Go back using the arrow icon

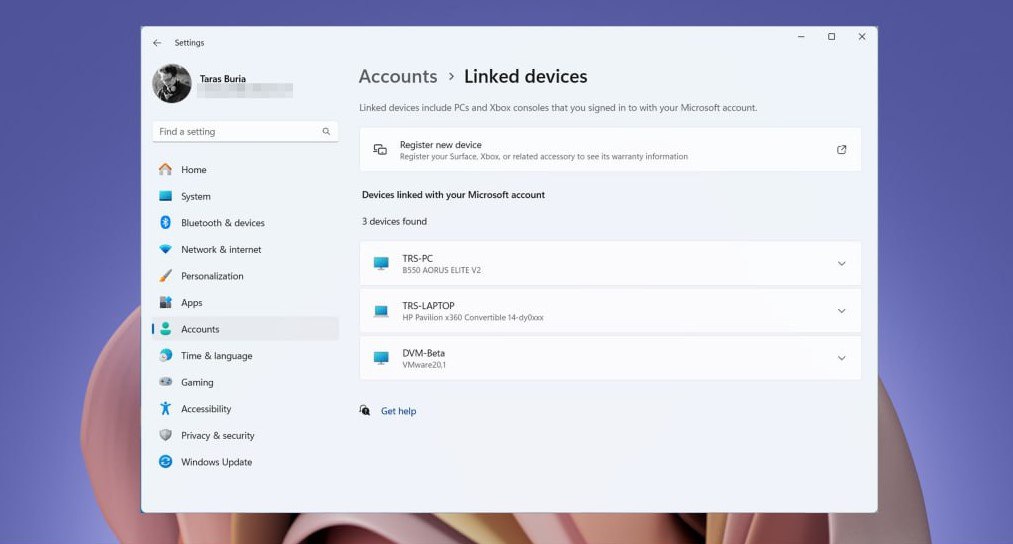(x=157, y=43)
